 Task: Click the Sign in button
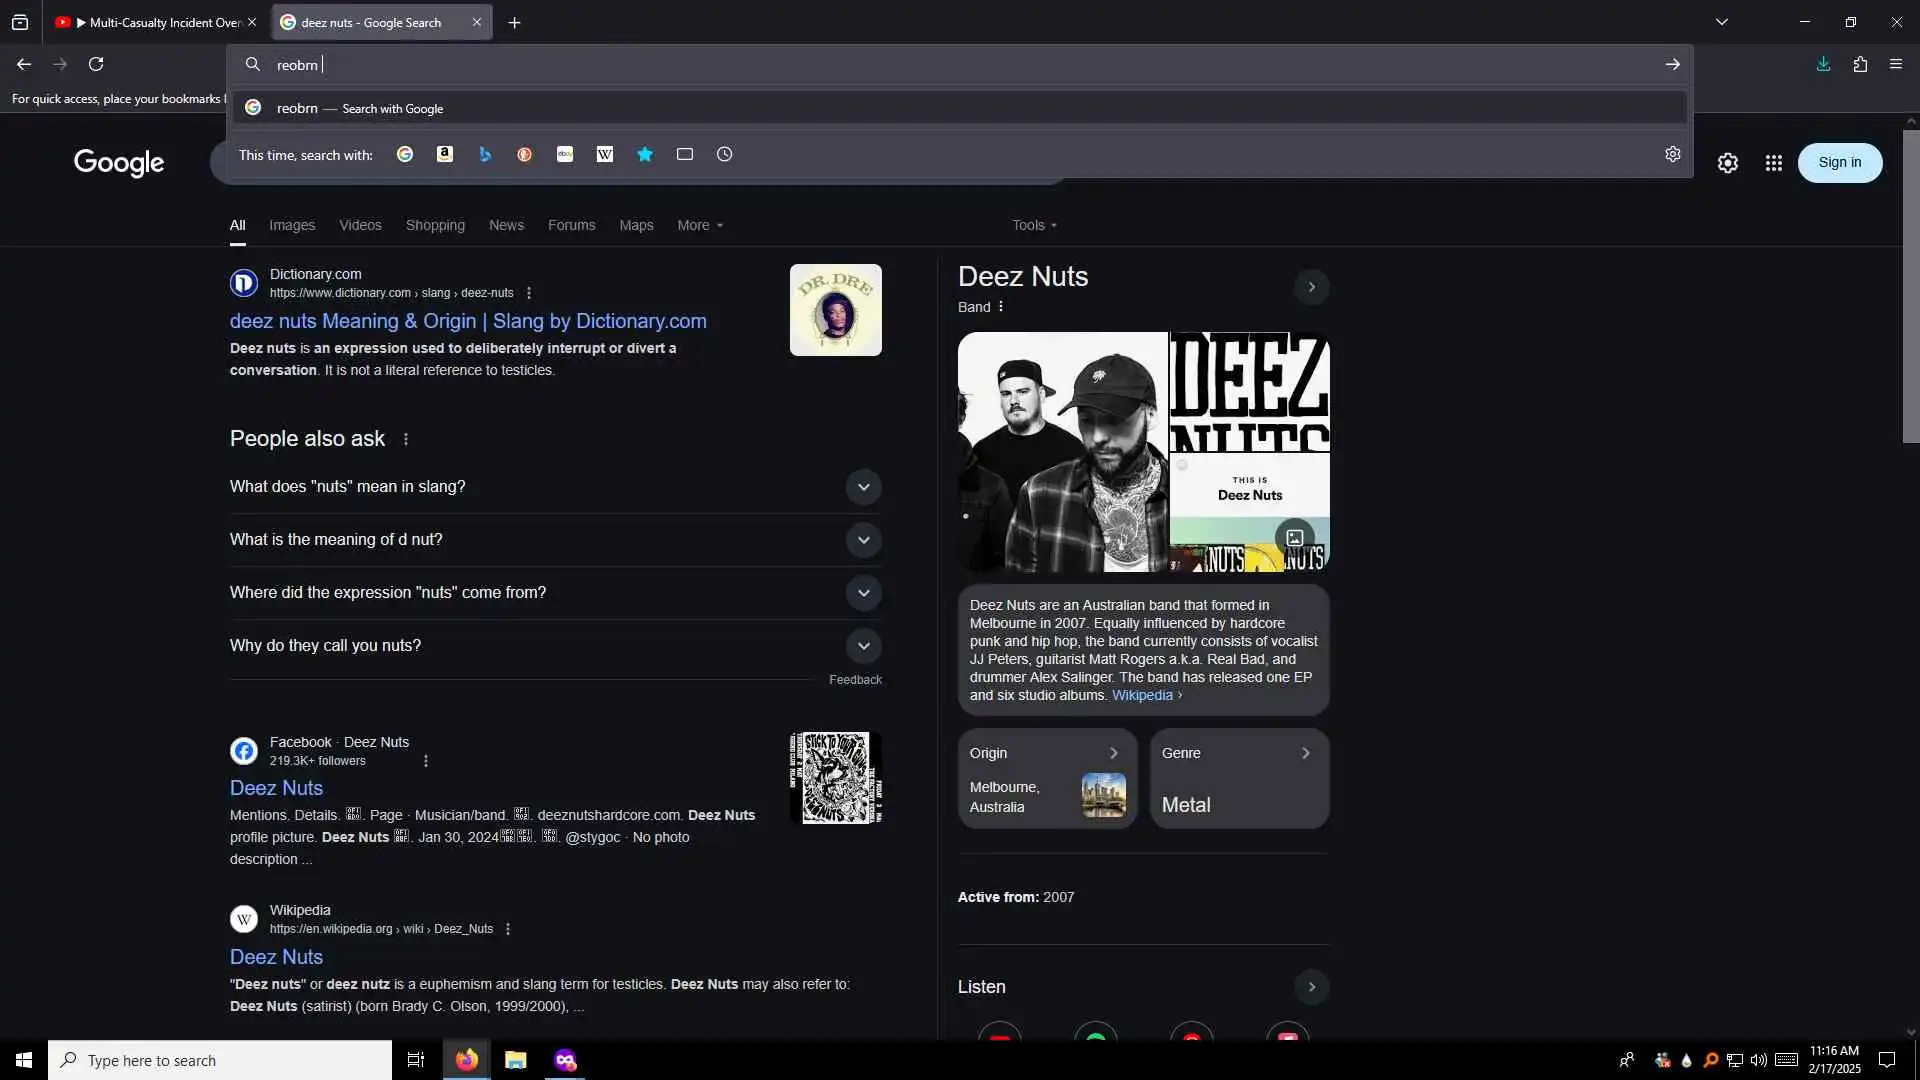(x=1839, y=163)
